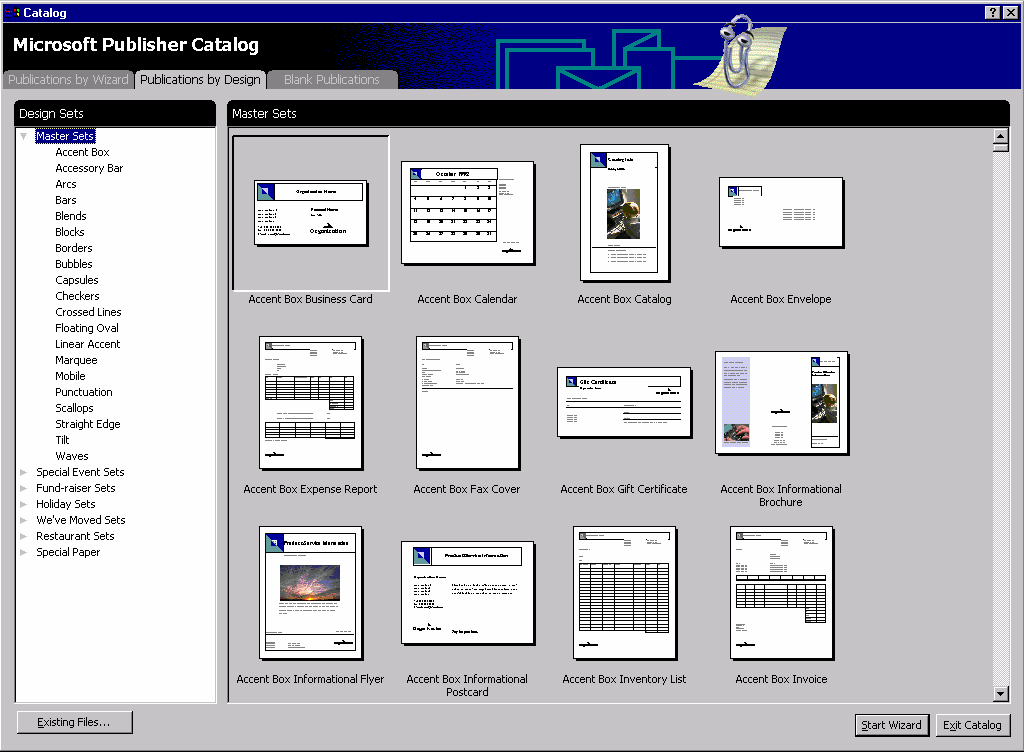Choose the Accent Box Informational Flyer thumbnail
This screenshot has height=752, width=1024.
[x=311, y=593]
